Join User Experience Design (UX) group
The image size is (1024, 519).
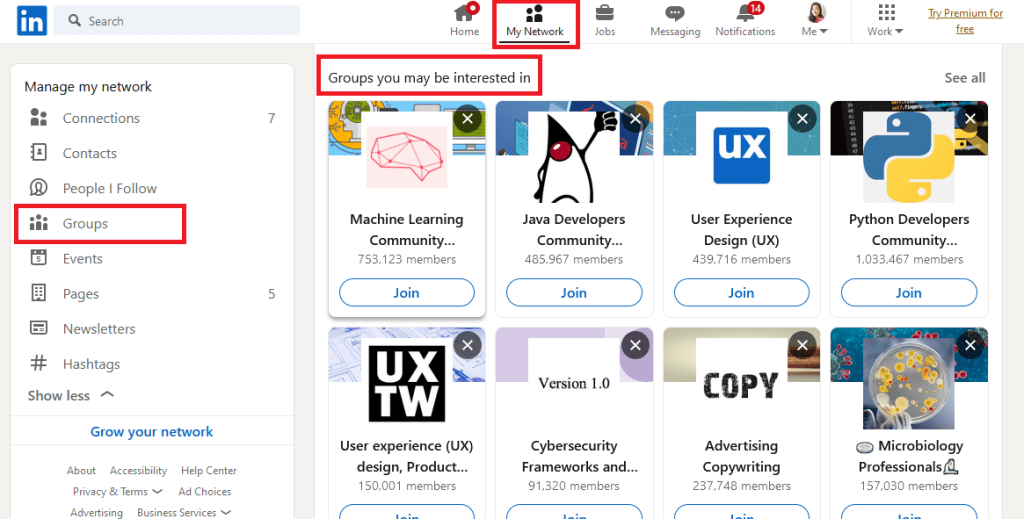(x=741, y=292)
